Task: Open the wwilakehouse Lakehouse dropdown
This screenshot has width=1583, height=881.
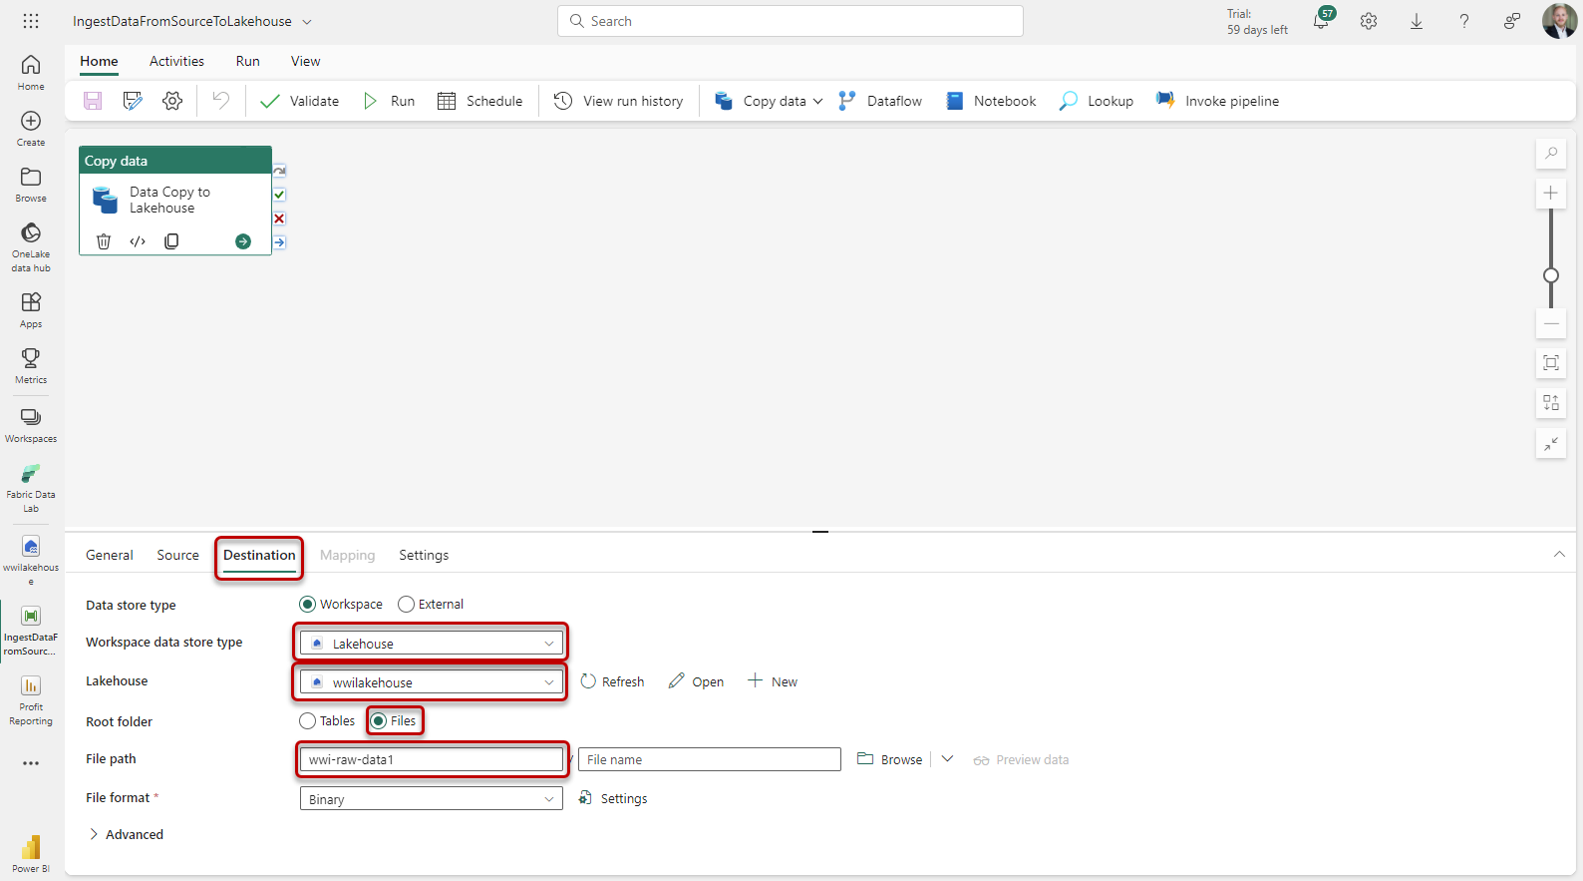Action: point(431,682)
